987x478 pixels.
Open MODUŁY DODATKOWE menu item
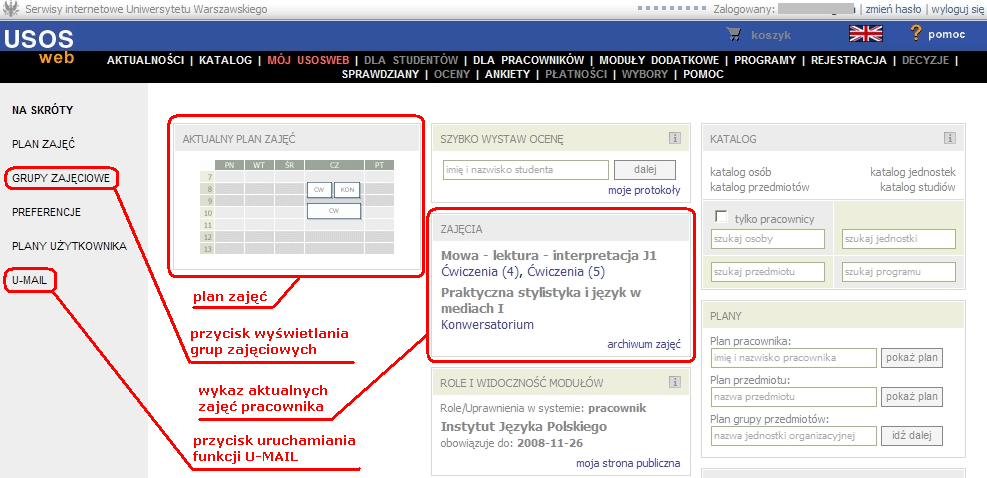click(659, 60)
